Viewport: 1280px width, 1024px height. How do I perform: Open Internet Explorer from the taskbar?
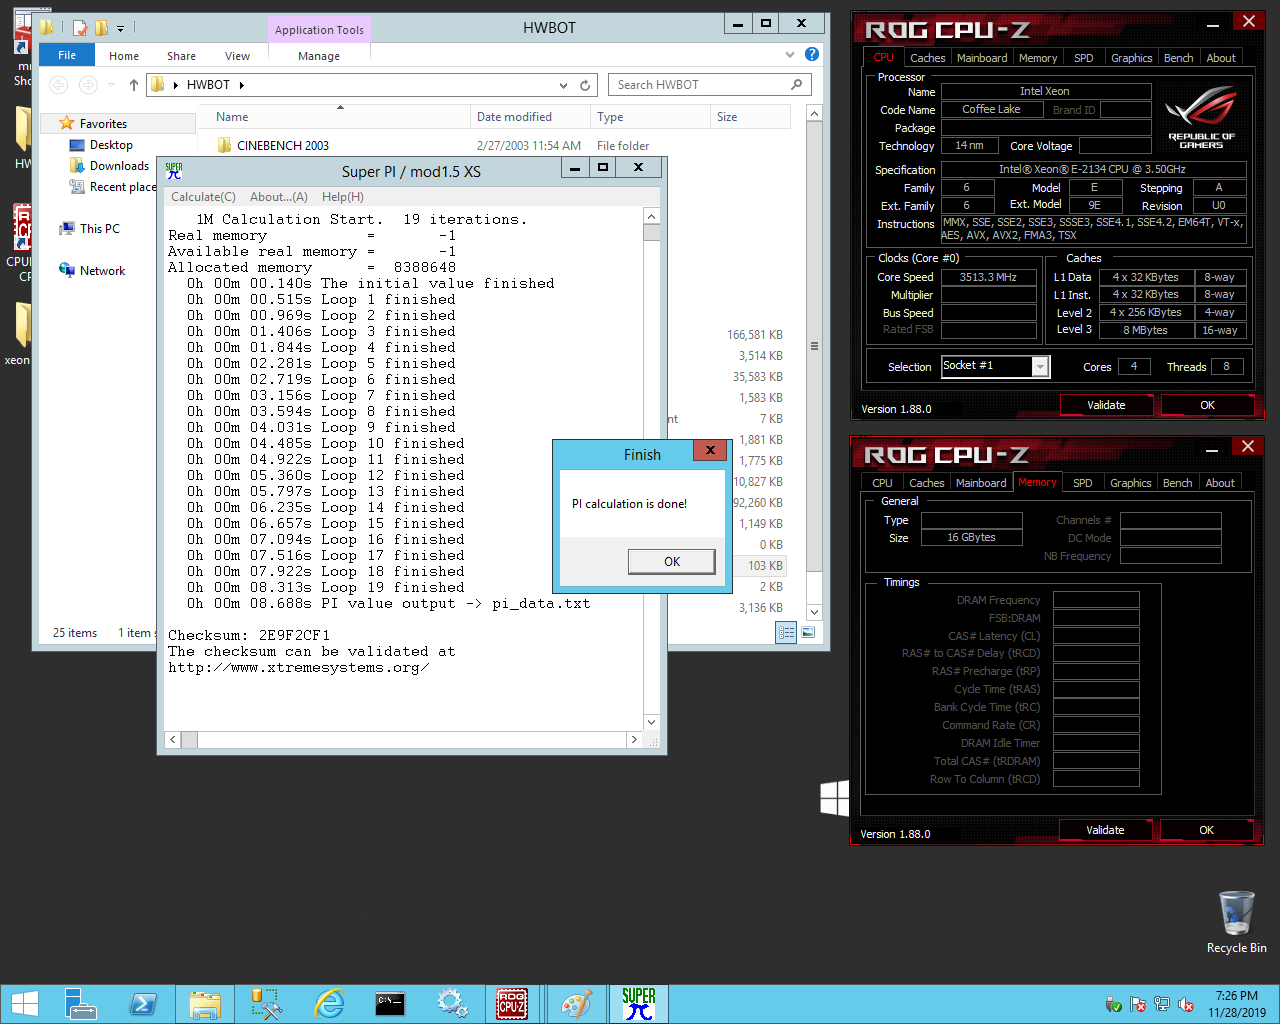point(329,1004)
